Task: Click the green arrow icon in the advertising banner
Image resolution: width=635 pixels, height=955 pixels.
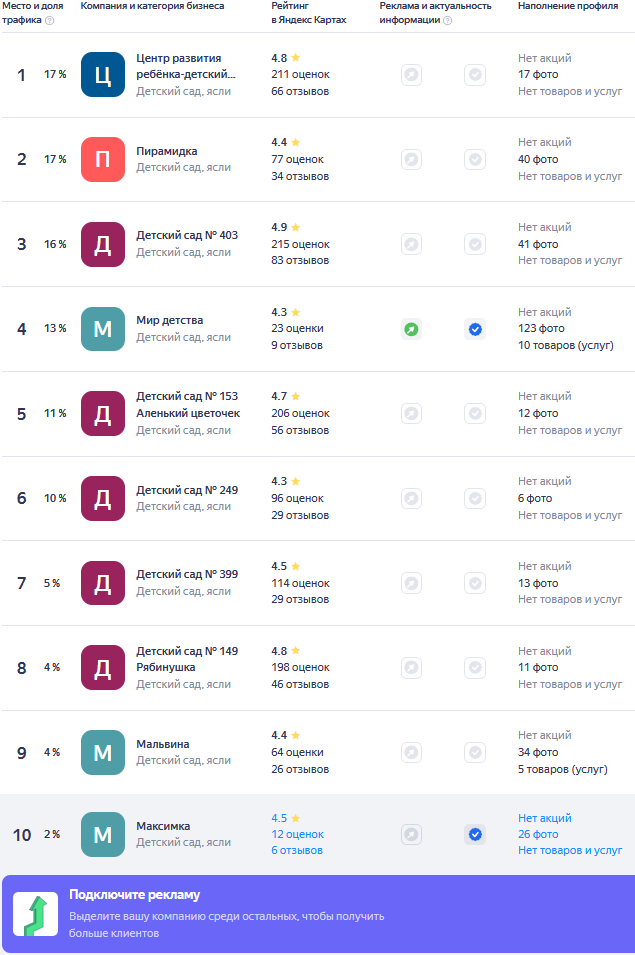Action: pos(35,914)
